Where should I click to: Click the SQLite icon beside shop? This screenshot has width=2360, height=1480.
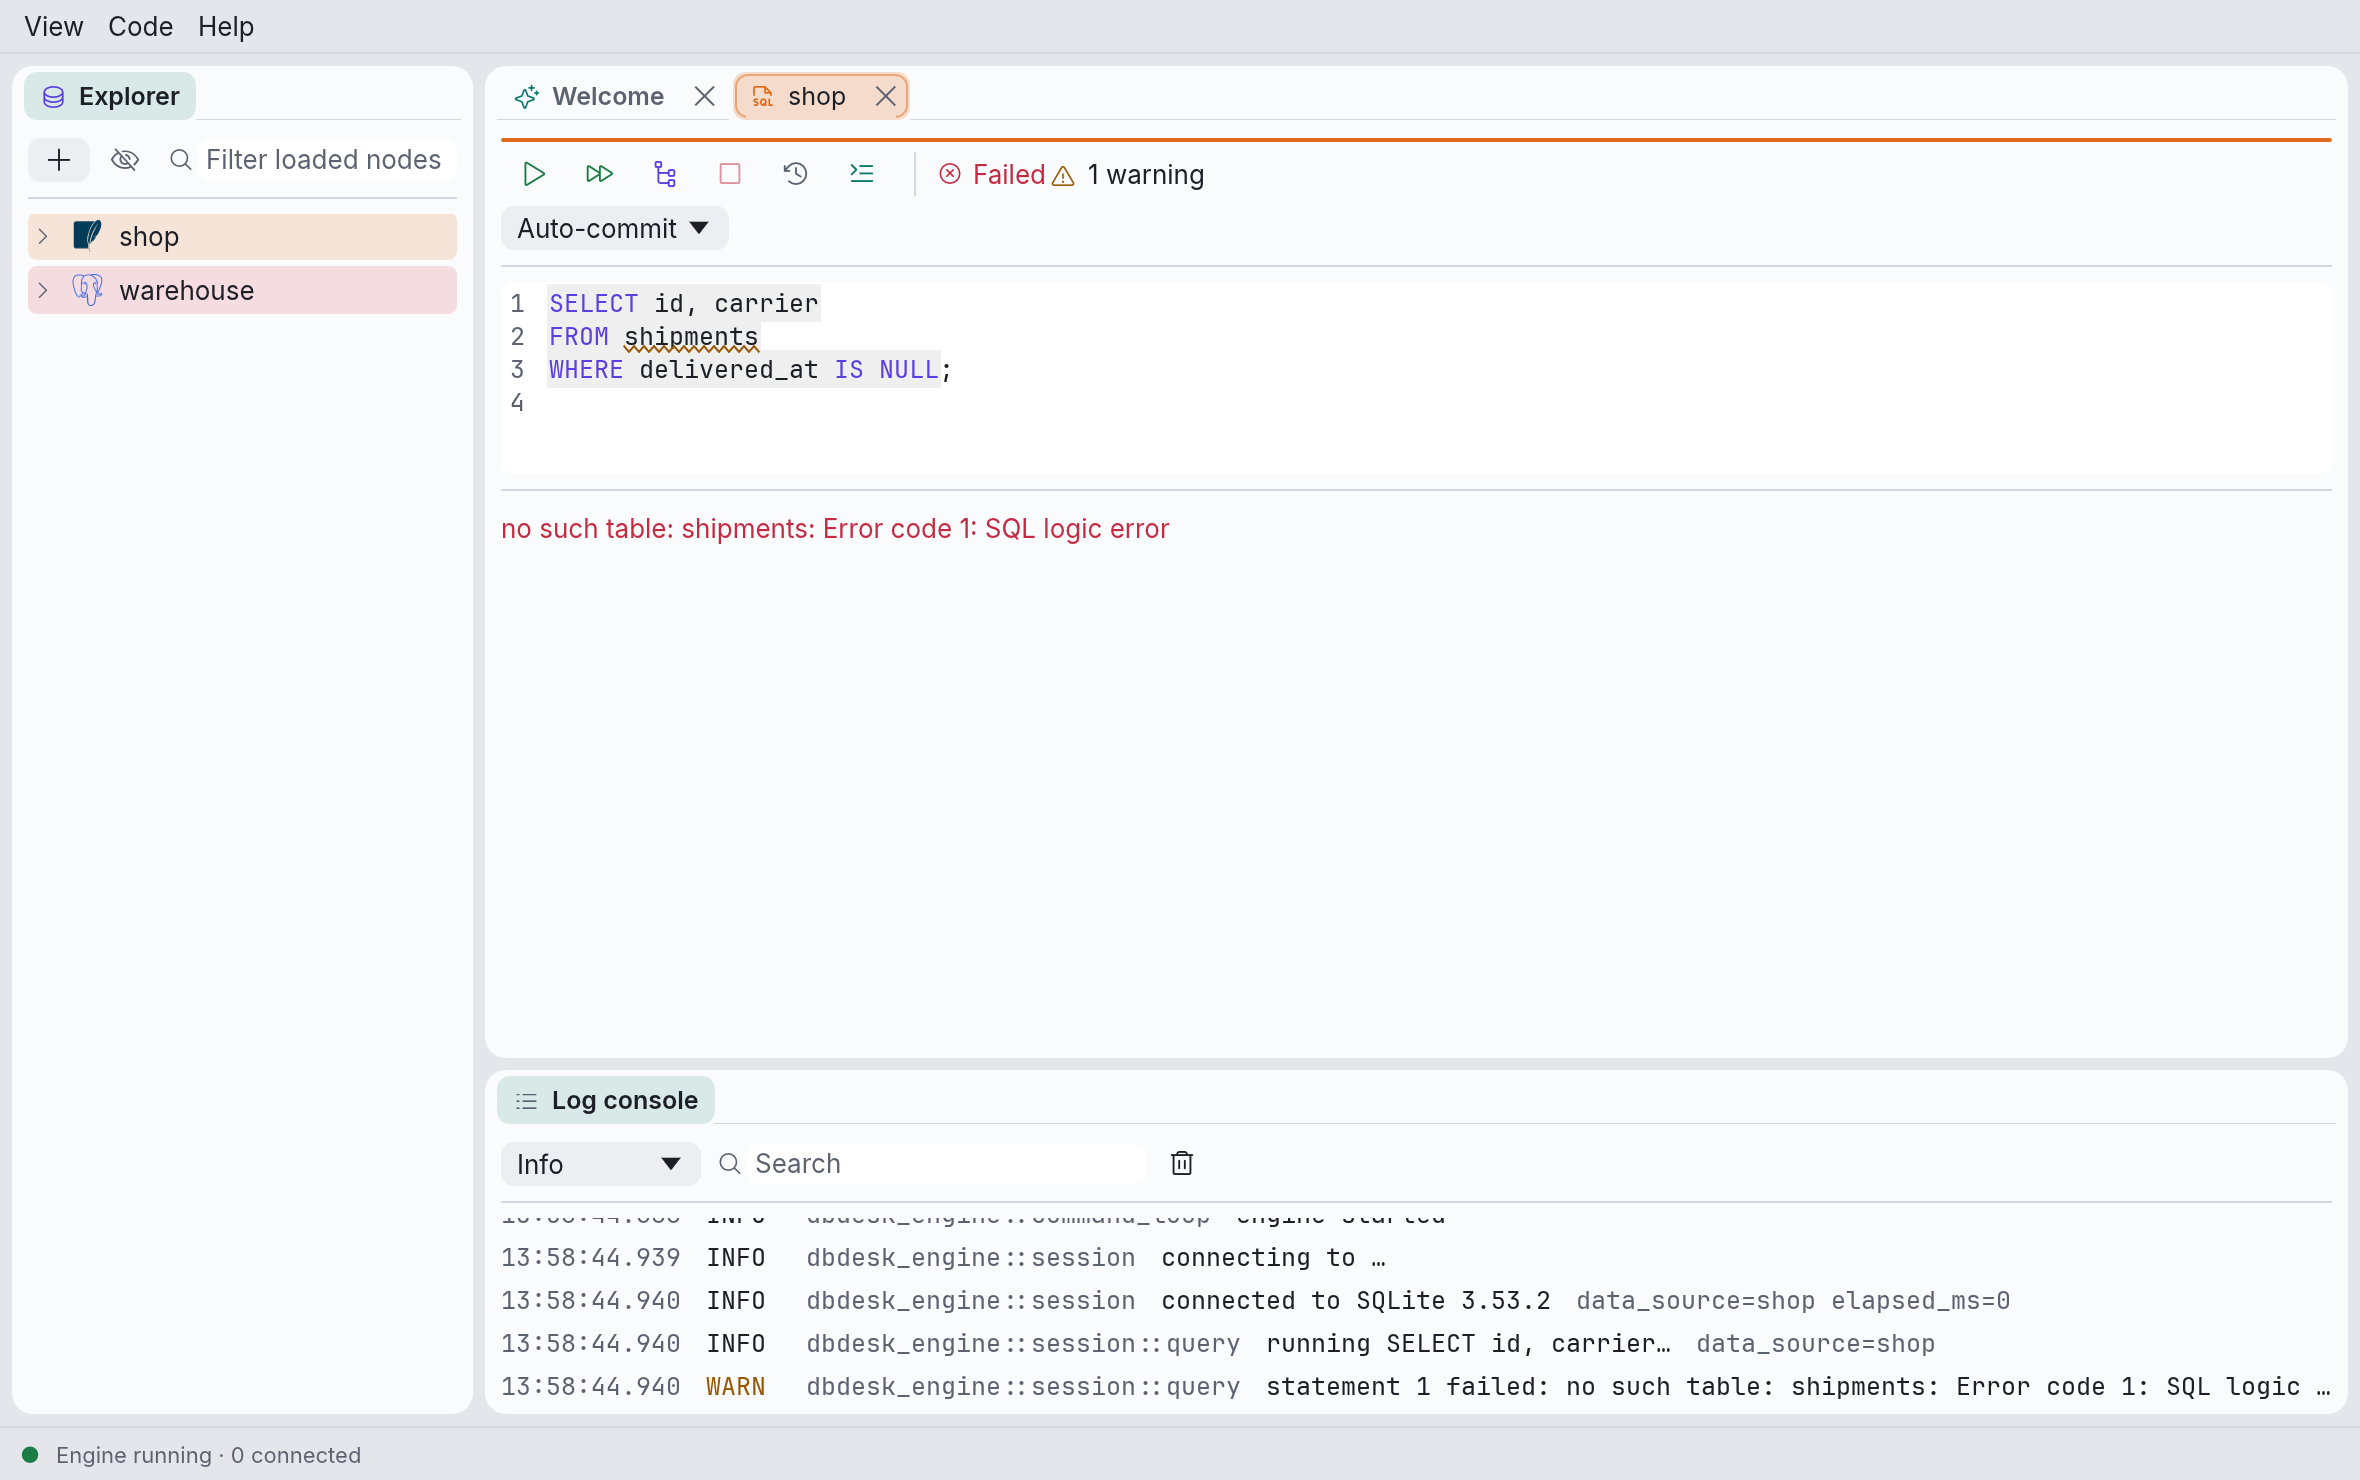87,236
